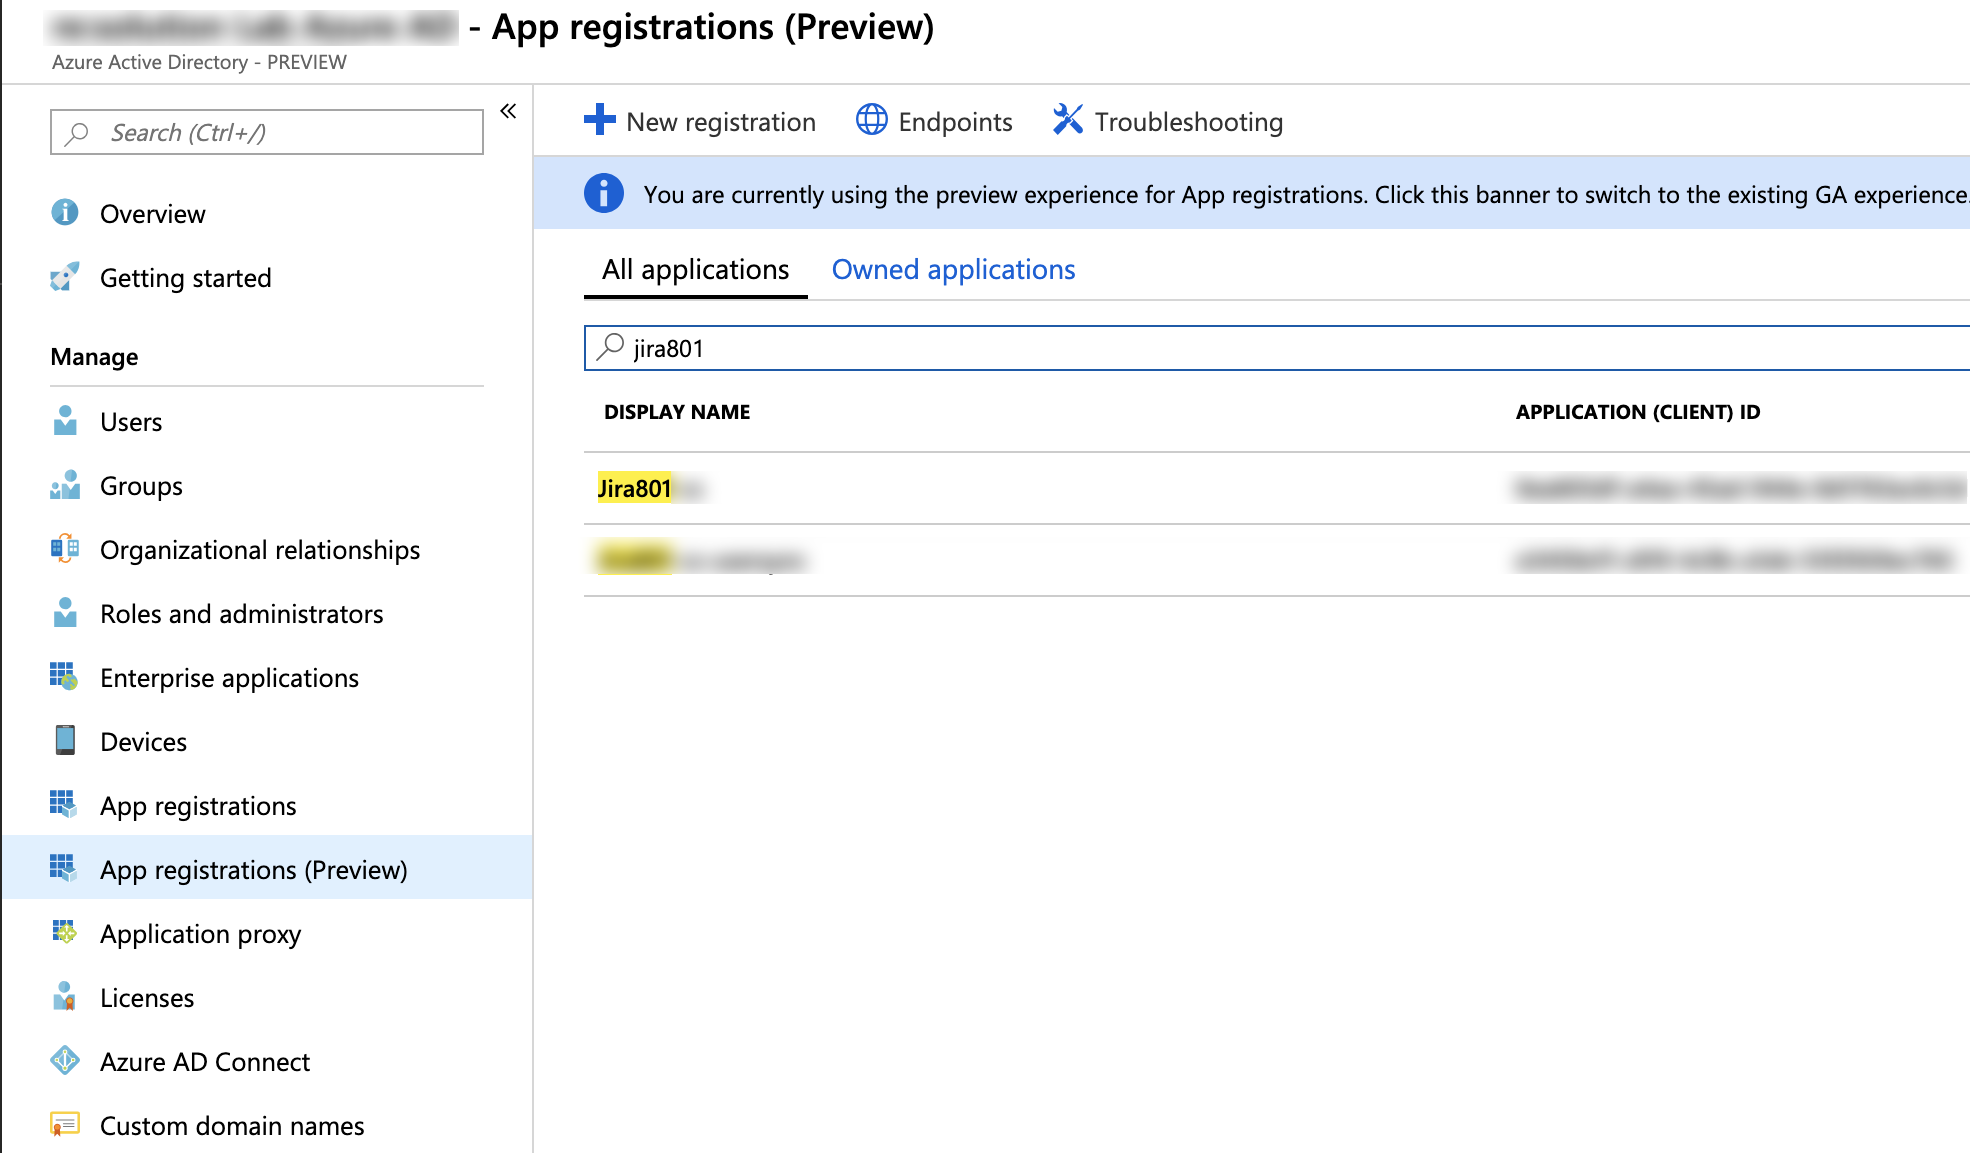Image resolution: width=1970 pixels, height=1153 pixels.
Task: Click the Licenses icon
Action: [65, 997]
